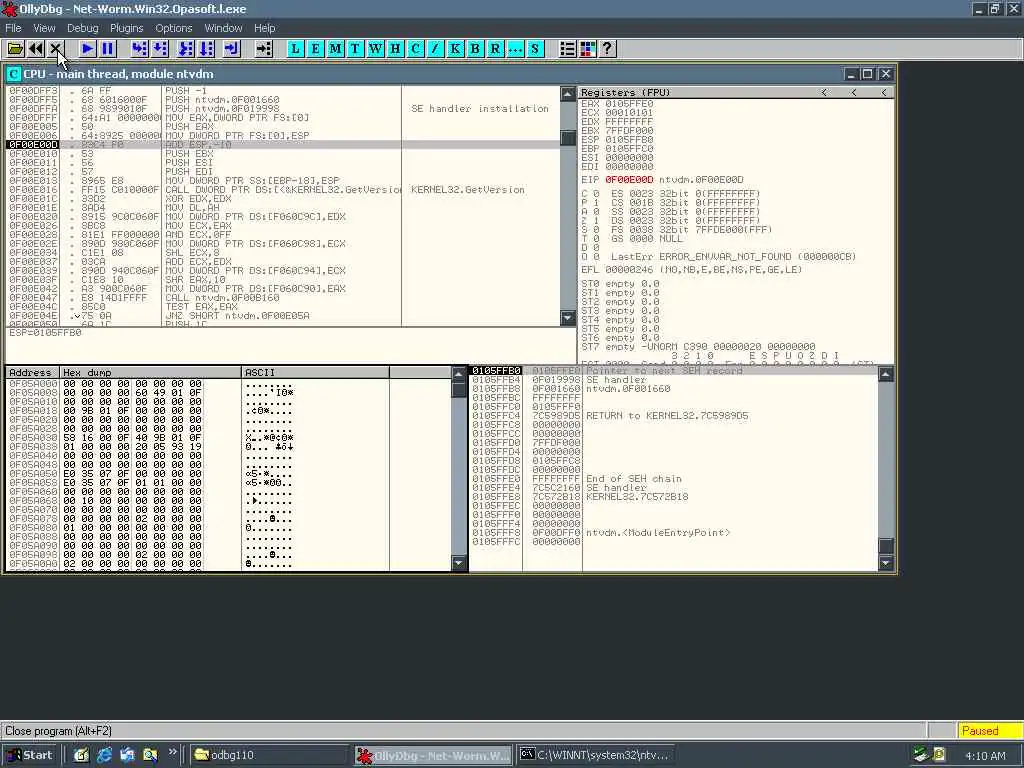Click the Step over toolbar icon
The height and width of the screenshot is (768, 1024).
click(x=160, y=49)
